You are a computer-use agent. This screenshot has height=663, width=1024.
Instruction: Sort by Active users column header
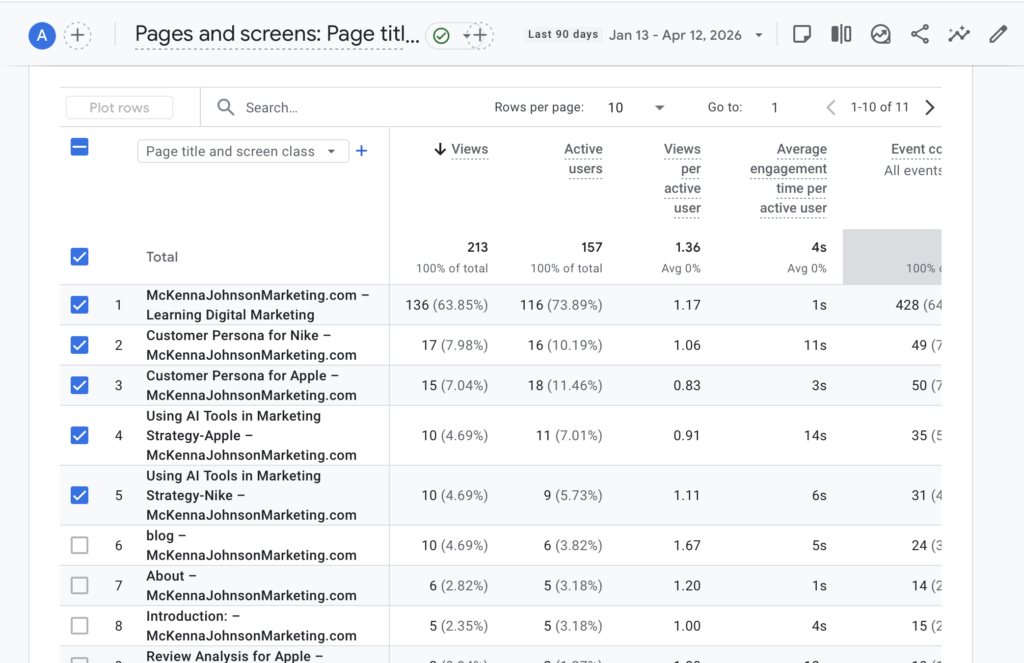click(583, 159)
